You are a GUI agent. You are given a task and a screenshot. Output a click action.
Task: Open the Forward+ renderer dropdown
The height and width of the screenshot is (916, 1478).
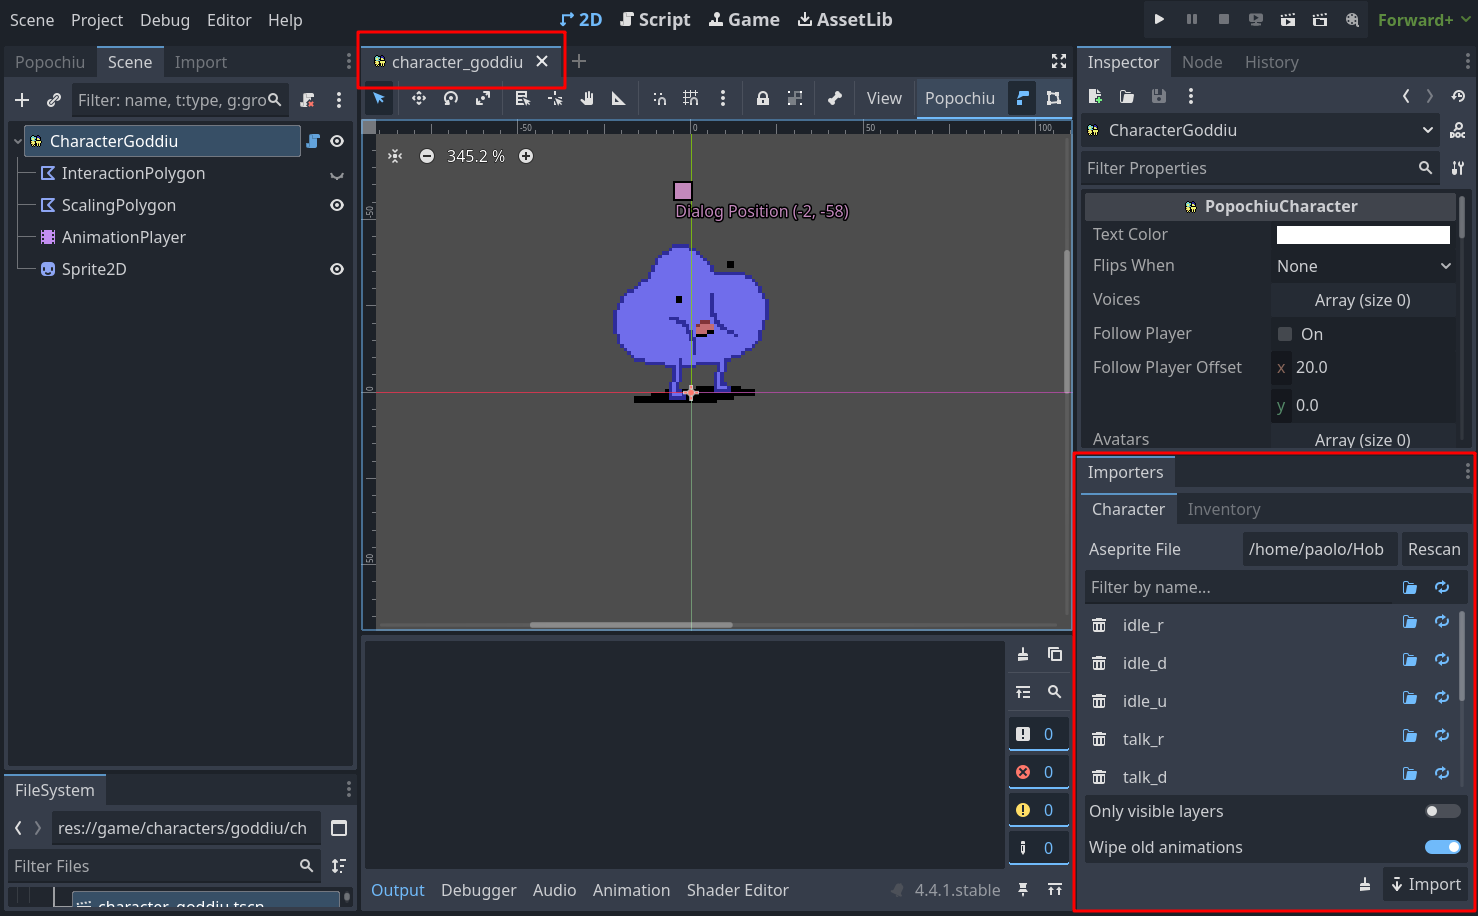[1424, 20]
